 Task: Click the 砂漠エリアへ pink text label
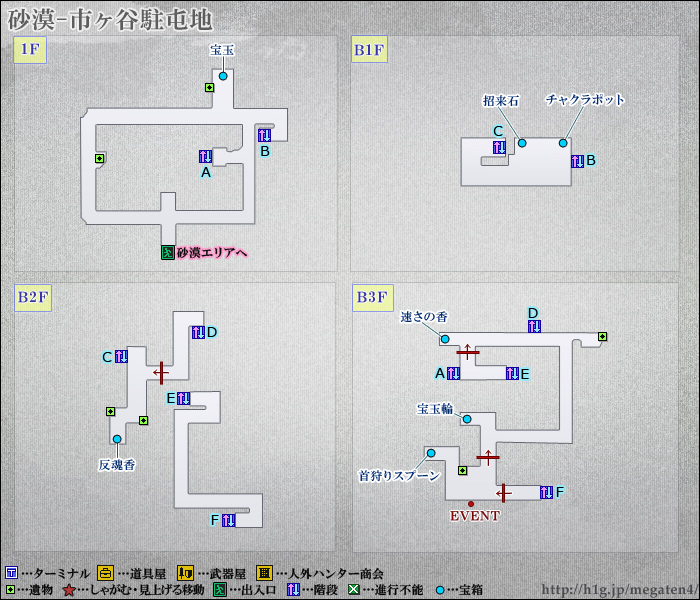(211, 253)
